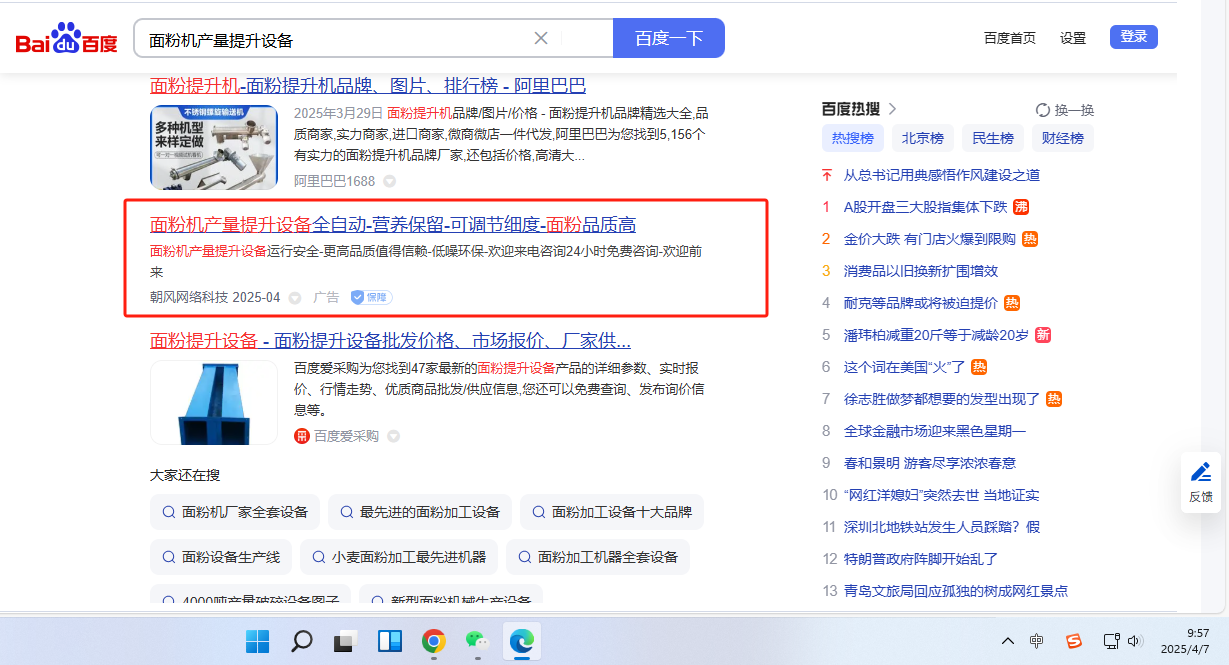This screenshot has height=665, width=1229.
Task: Expand dropdown next to 阿里巴巴1688
Action: [x=390, y=181]
